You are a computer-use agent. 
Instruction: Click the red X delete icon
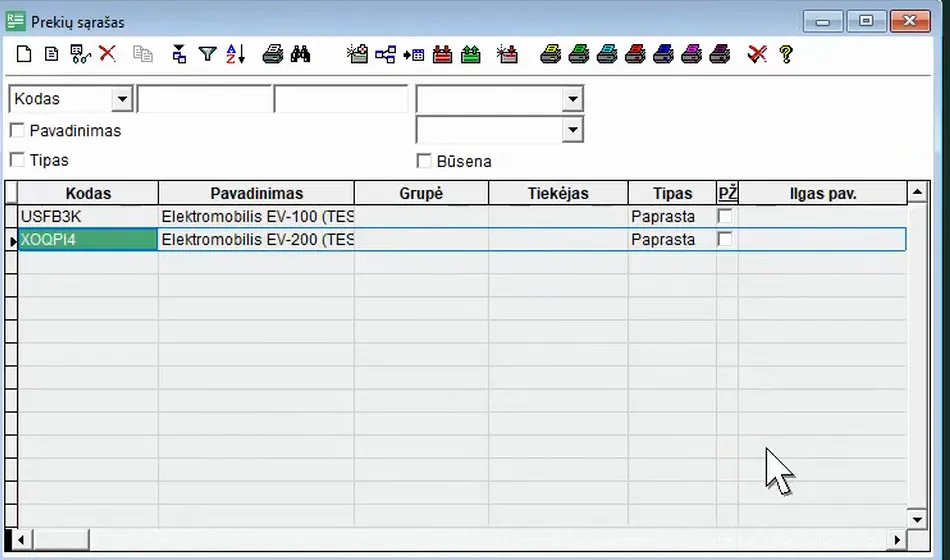[107, 53]
